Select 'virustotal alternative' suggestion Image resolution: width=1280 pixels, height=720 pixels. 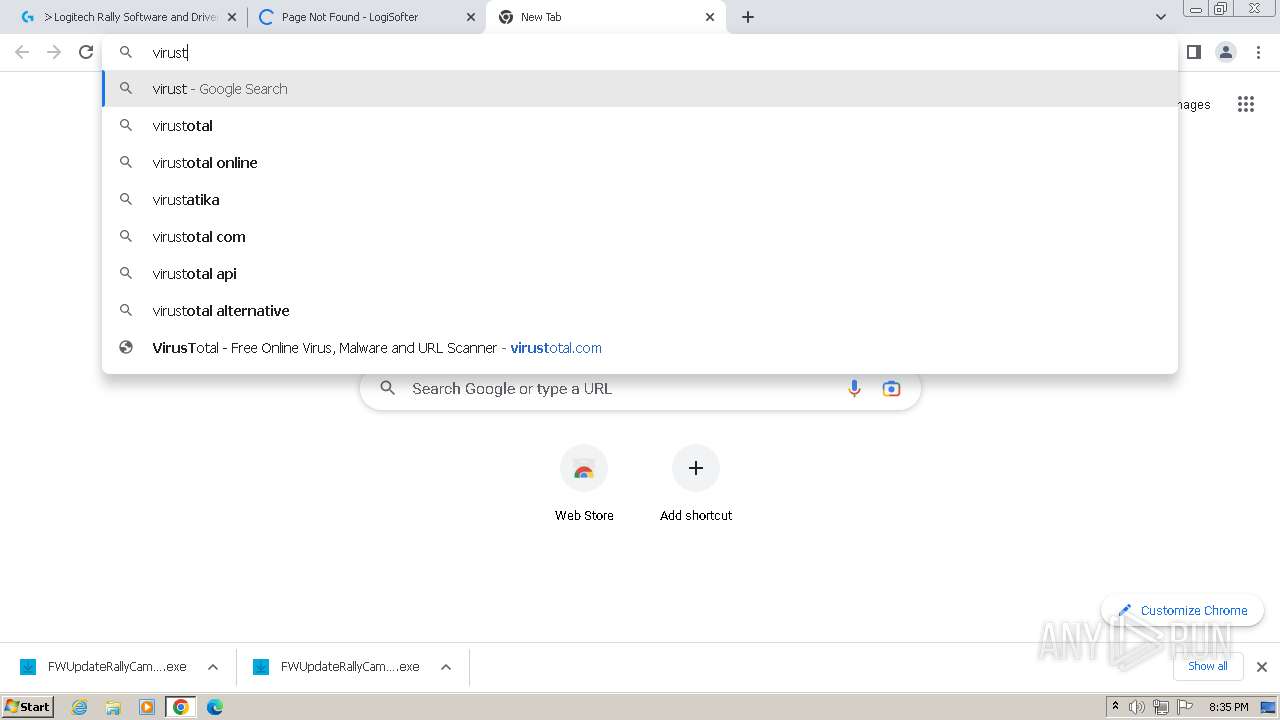(x=640, y=311)
